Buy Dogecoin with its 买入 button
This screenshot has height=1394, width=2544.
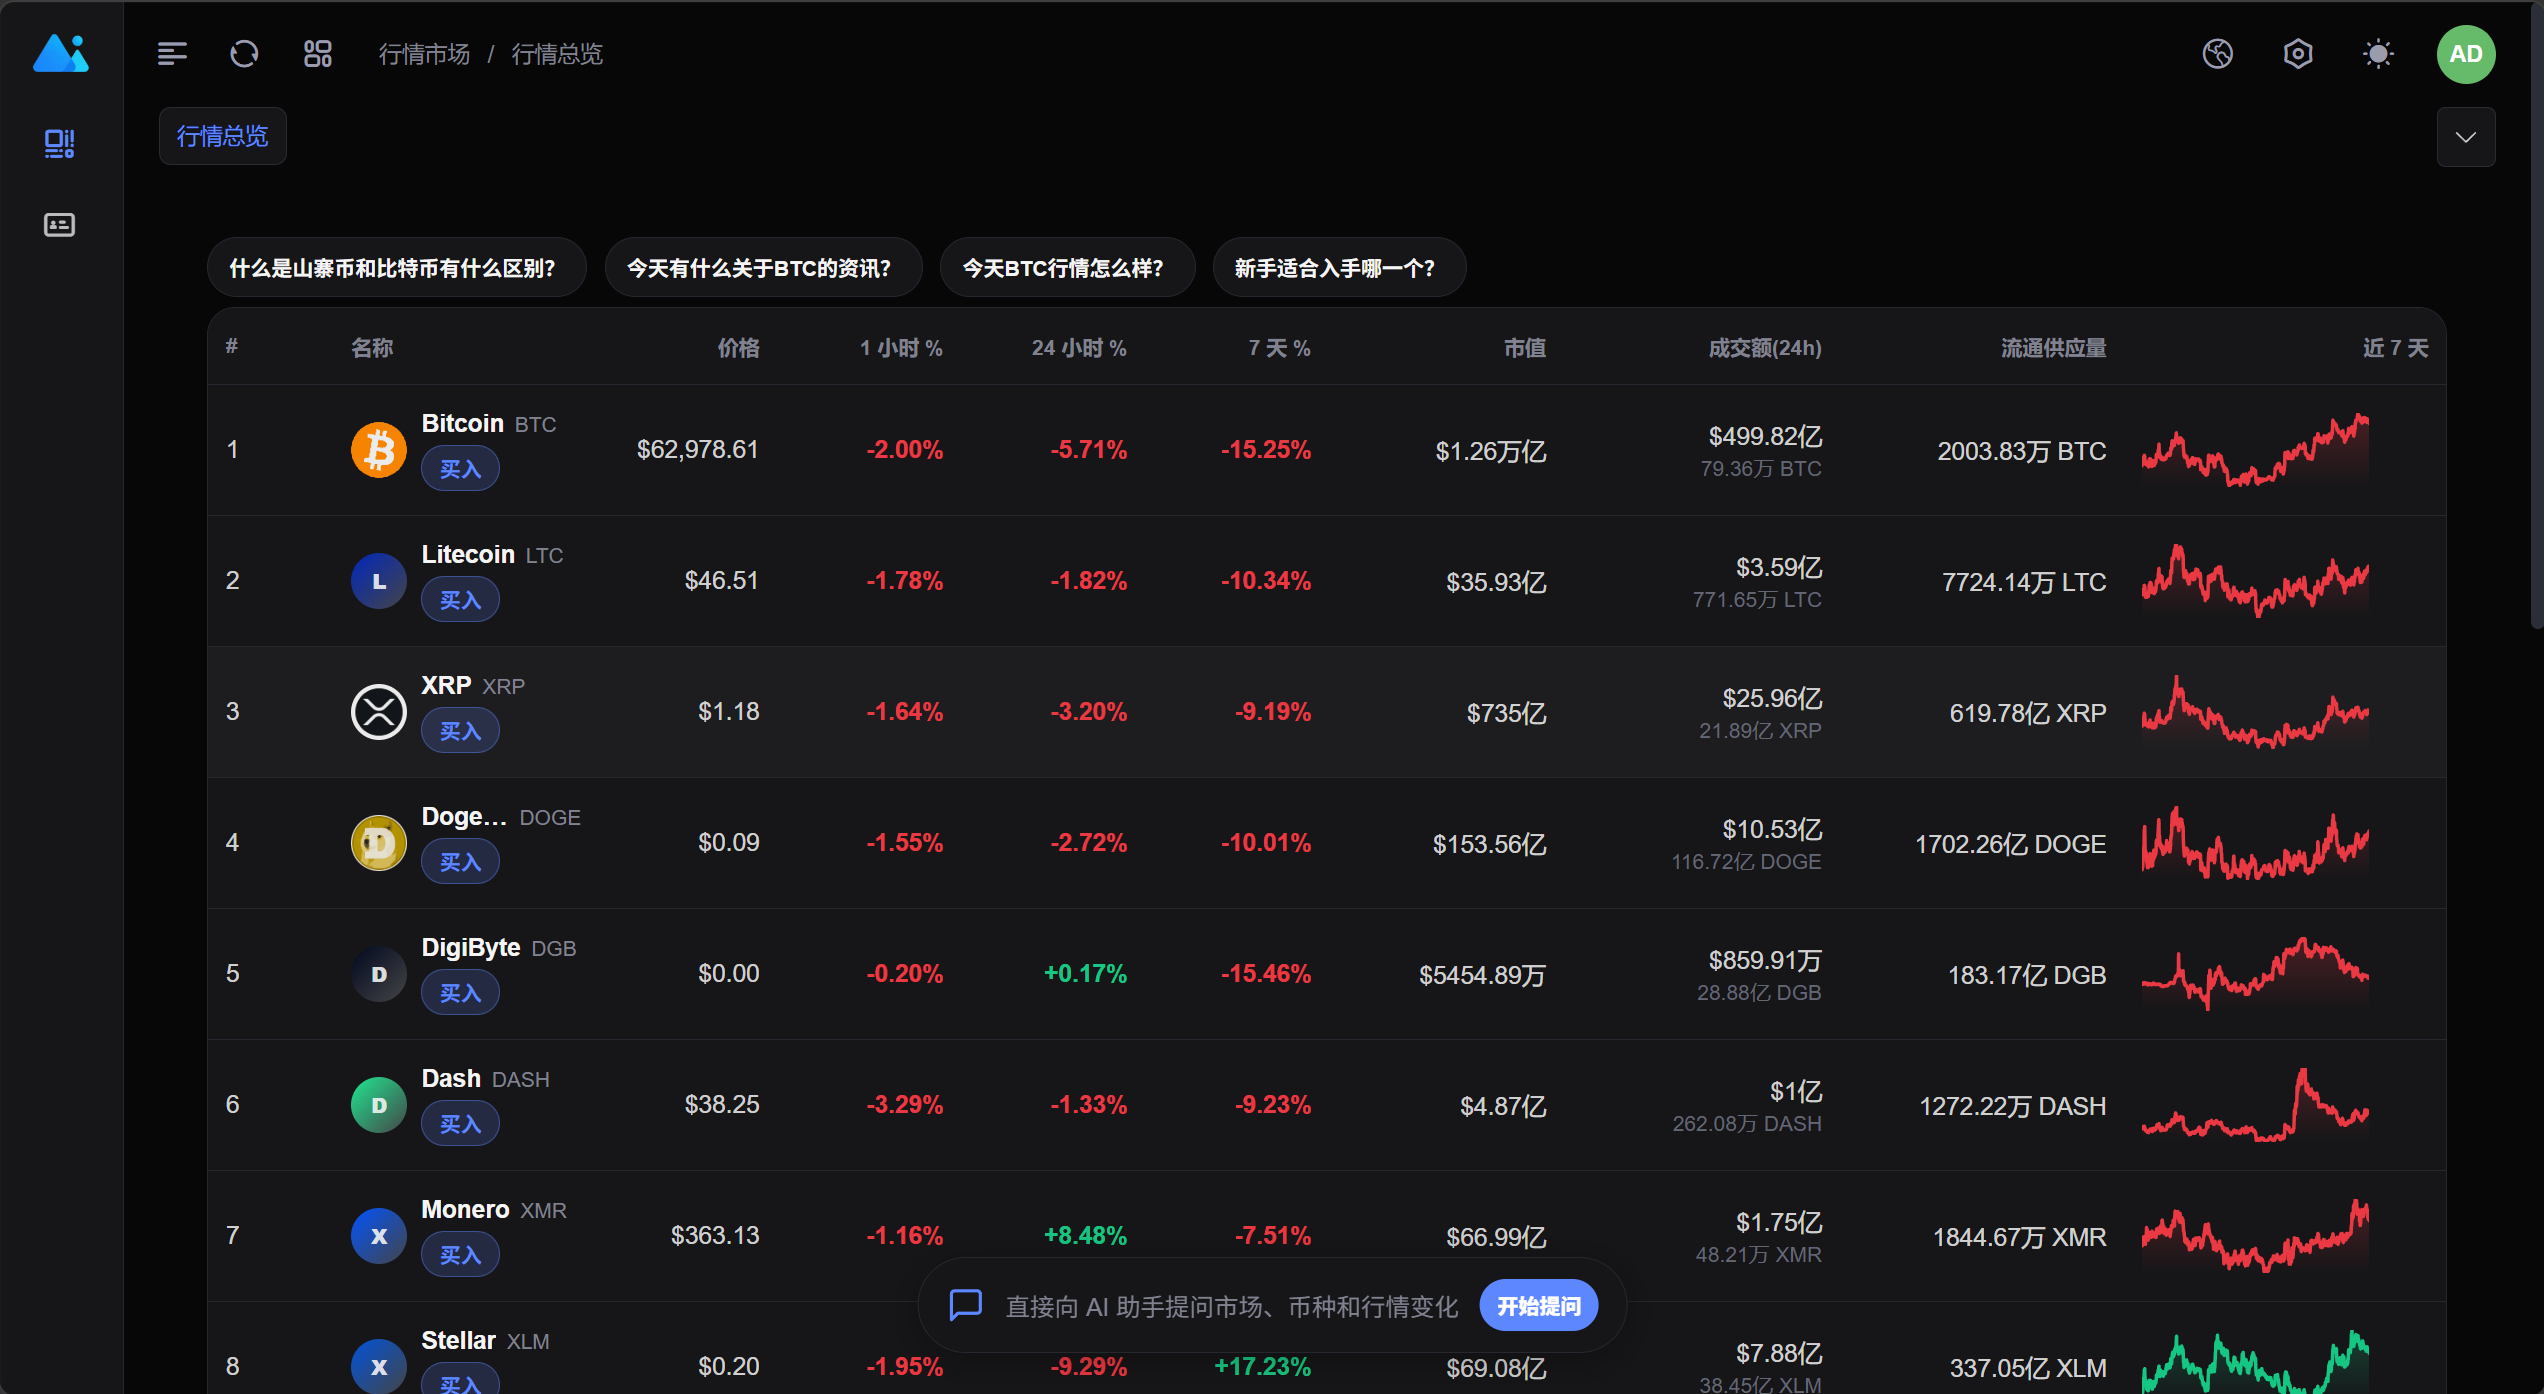pyautogui.click(x=460, y=862)
